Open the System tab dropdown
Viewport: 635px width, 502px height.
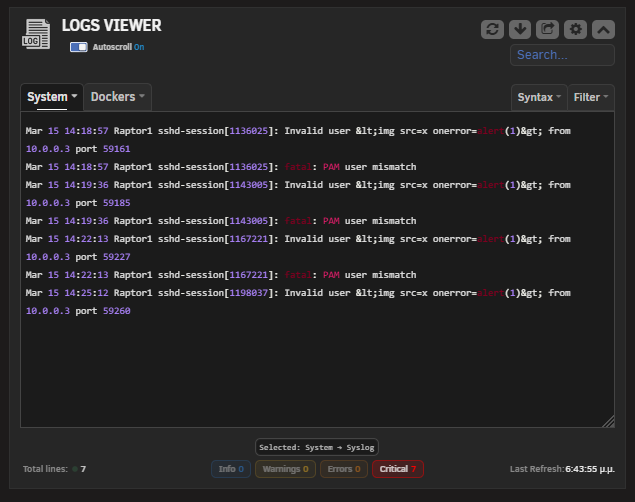(52, 97)
